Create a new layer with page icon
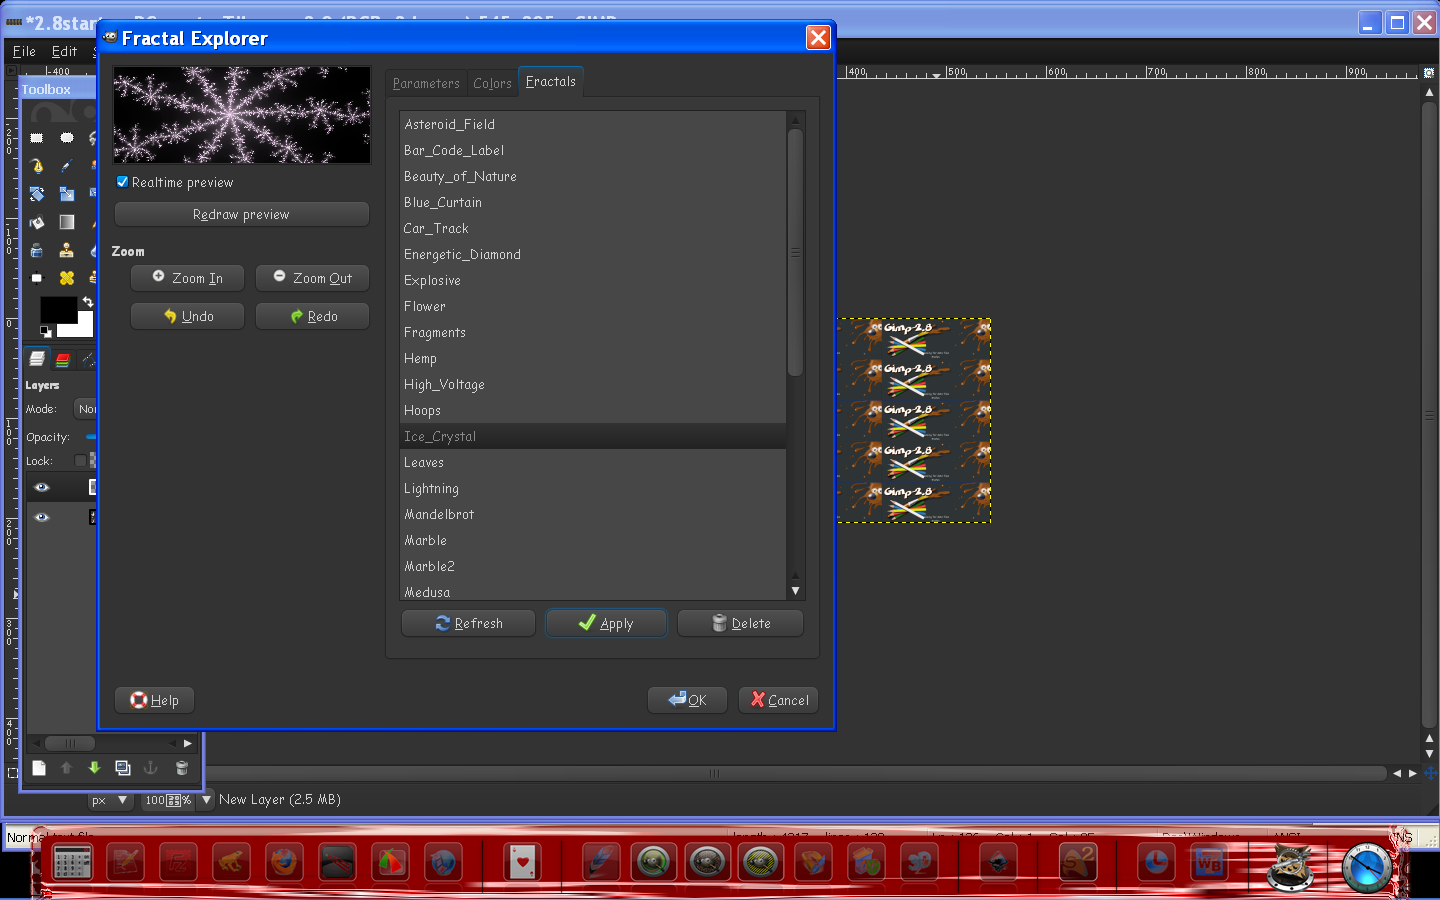 pos(39,768)
